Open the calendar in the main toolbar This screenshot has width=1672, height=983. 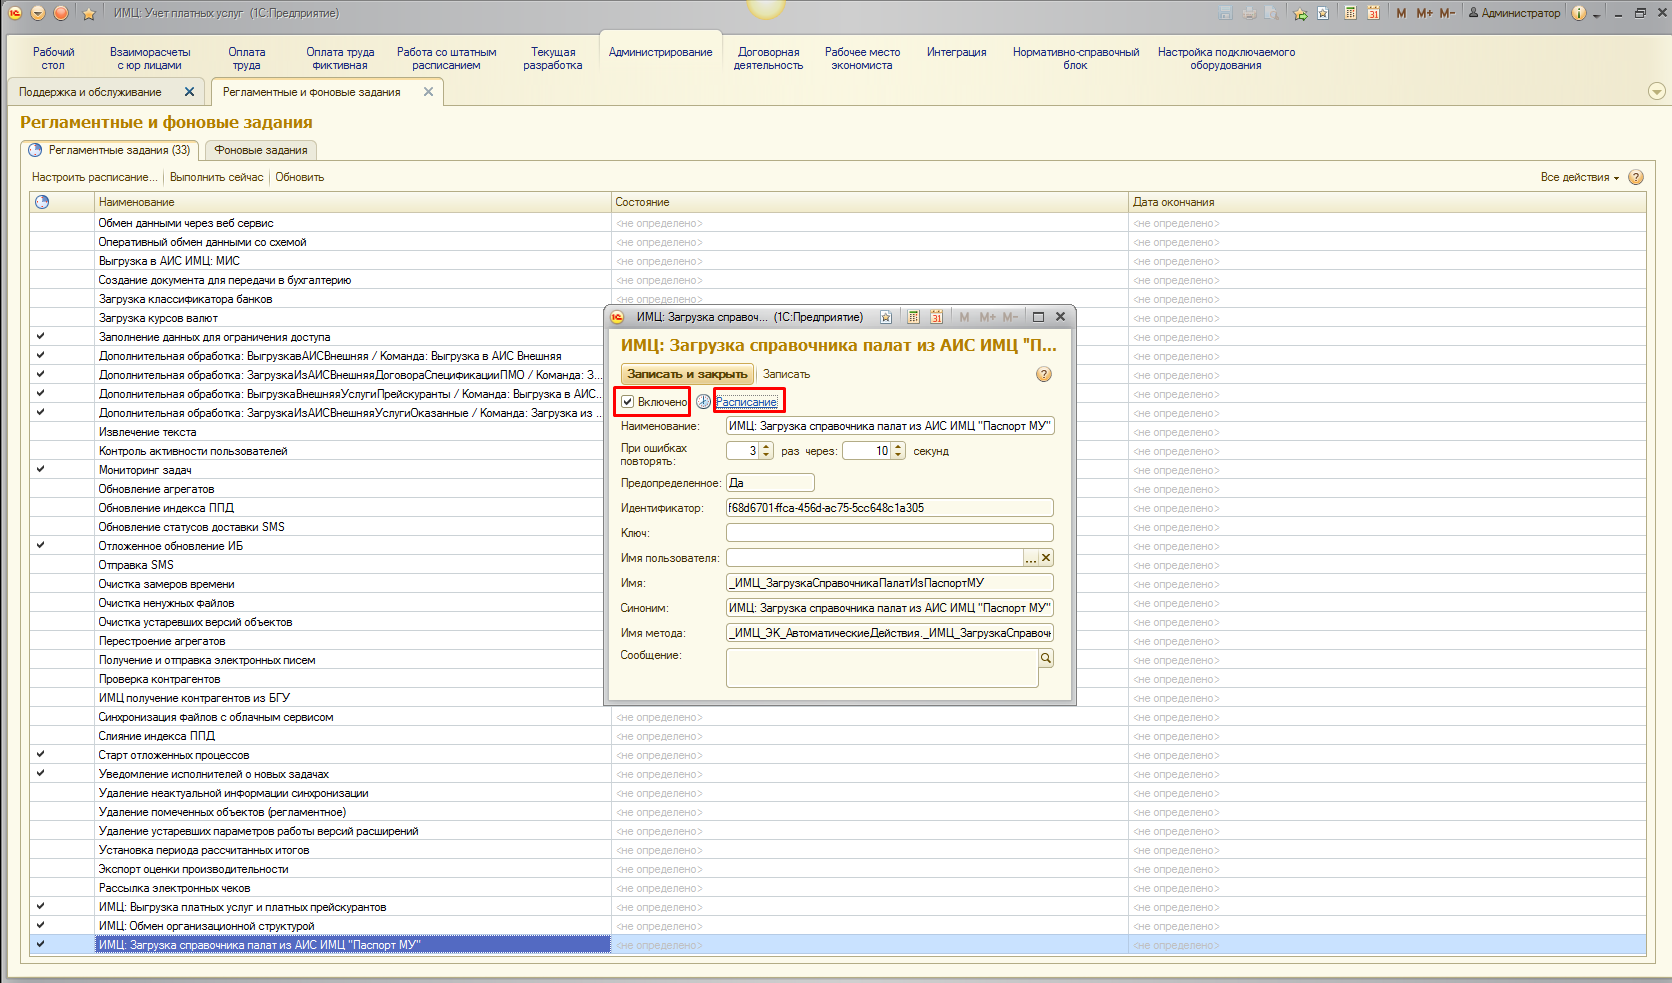1374,13
